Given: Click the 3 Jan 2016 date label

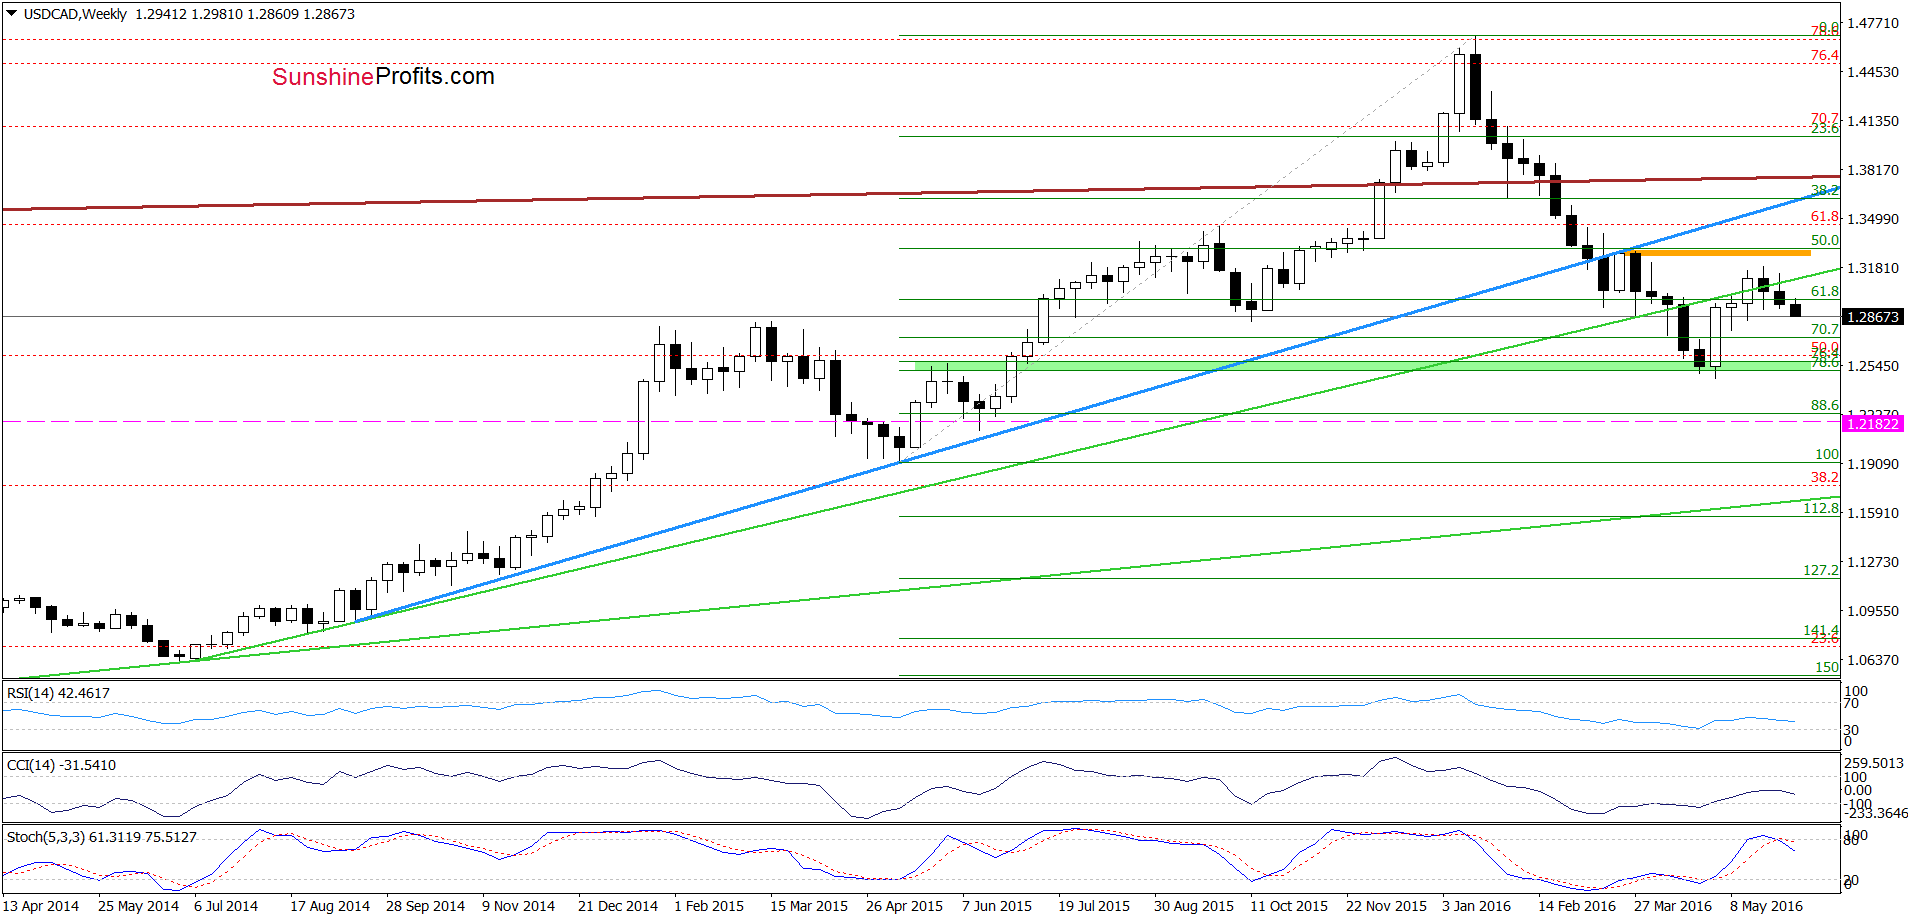Looking at the screenshot, I should coord(1477,906).
